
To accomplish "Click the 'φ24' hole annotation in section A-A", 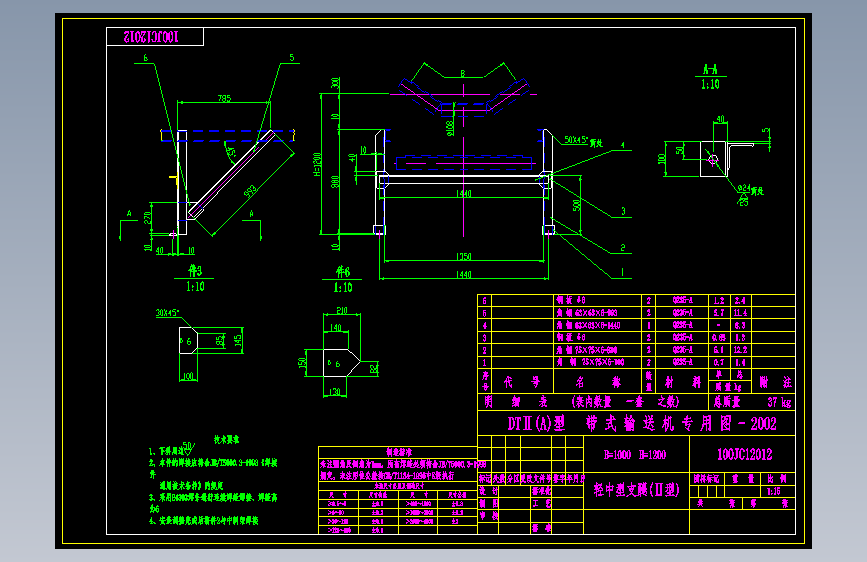I will [x=744, y=189].
